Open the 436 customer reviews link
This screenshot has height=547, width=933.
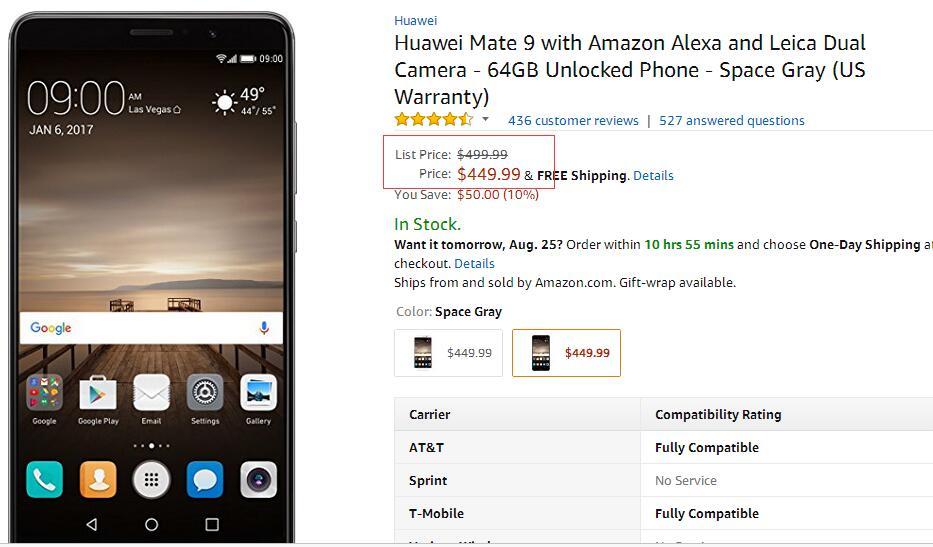tap(573, 121)
